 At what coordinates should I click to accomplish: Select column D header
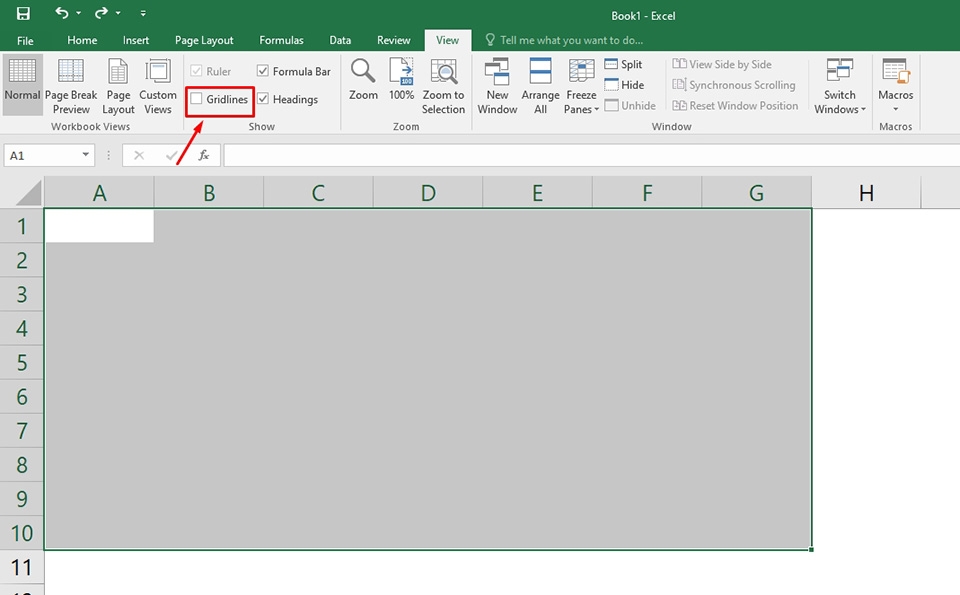click(x=428, y=193)
